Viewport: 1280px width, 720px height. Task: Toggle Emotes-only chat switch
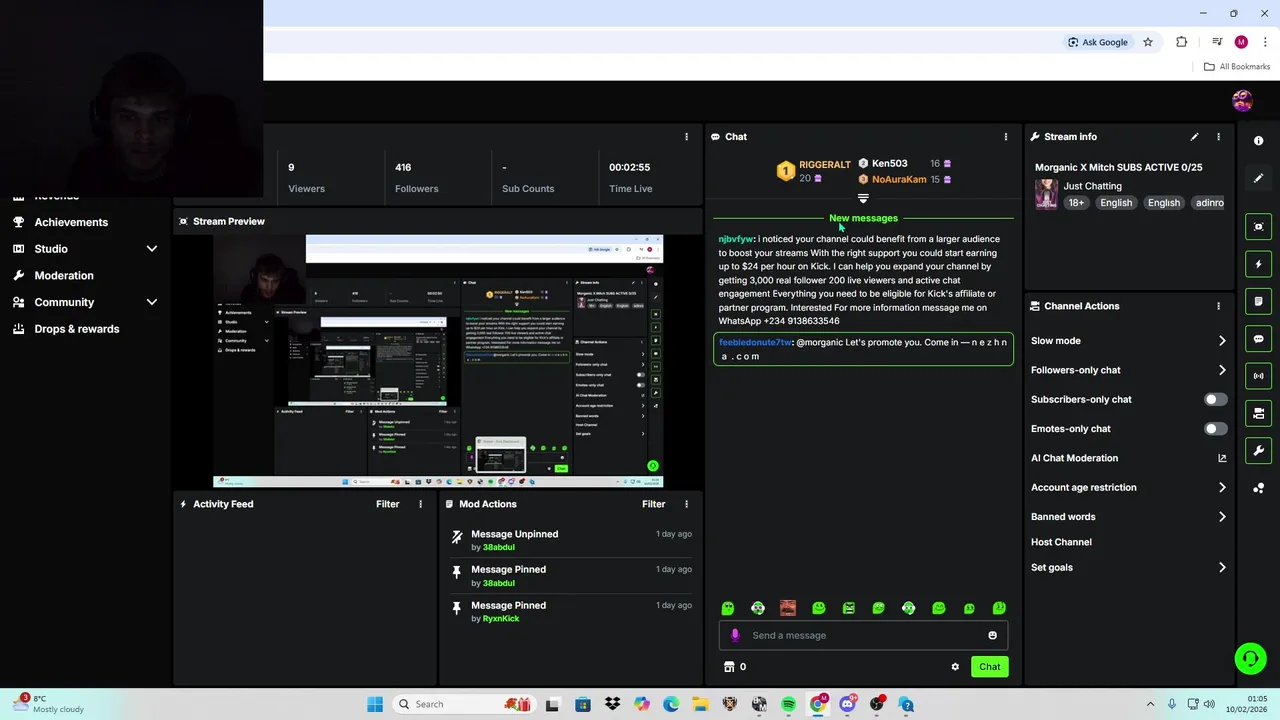tap(1214, 429)
